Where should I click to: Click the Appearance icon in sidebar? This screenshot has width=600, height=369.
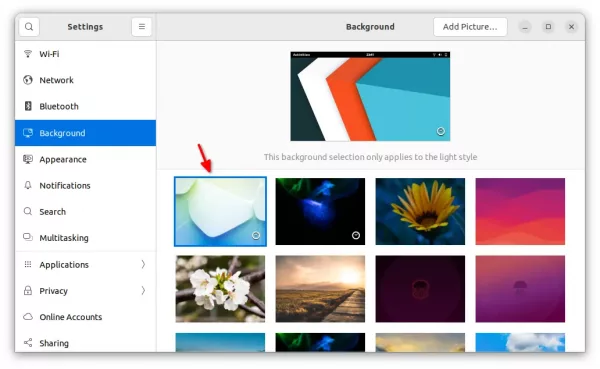[x=28, y=159]
